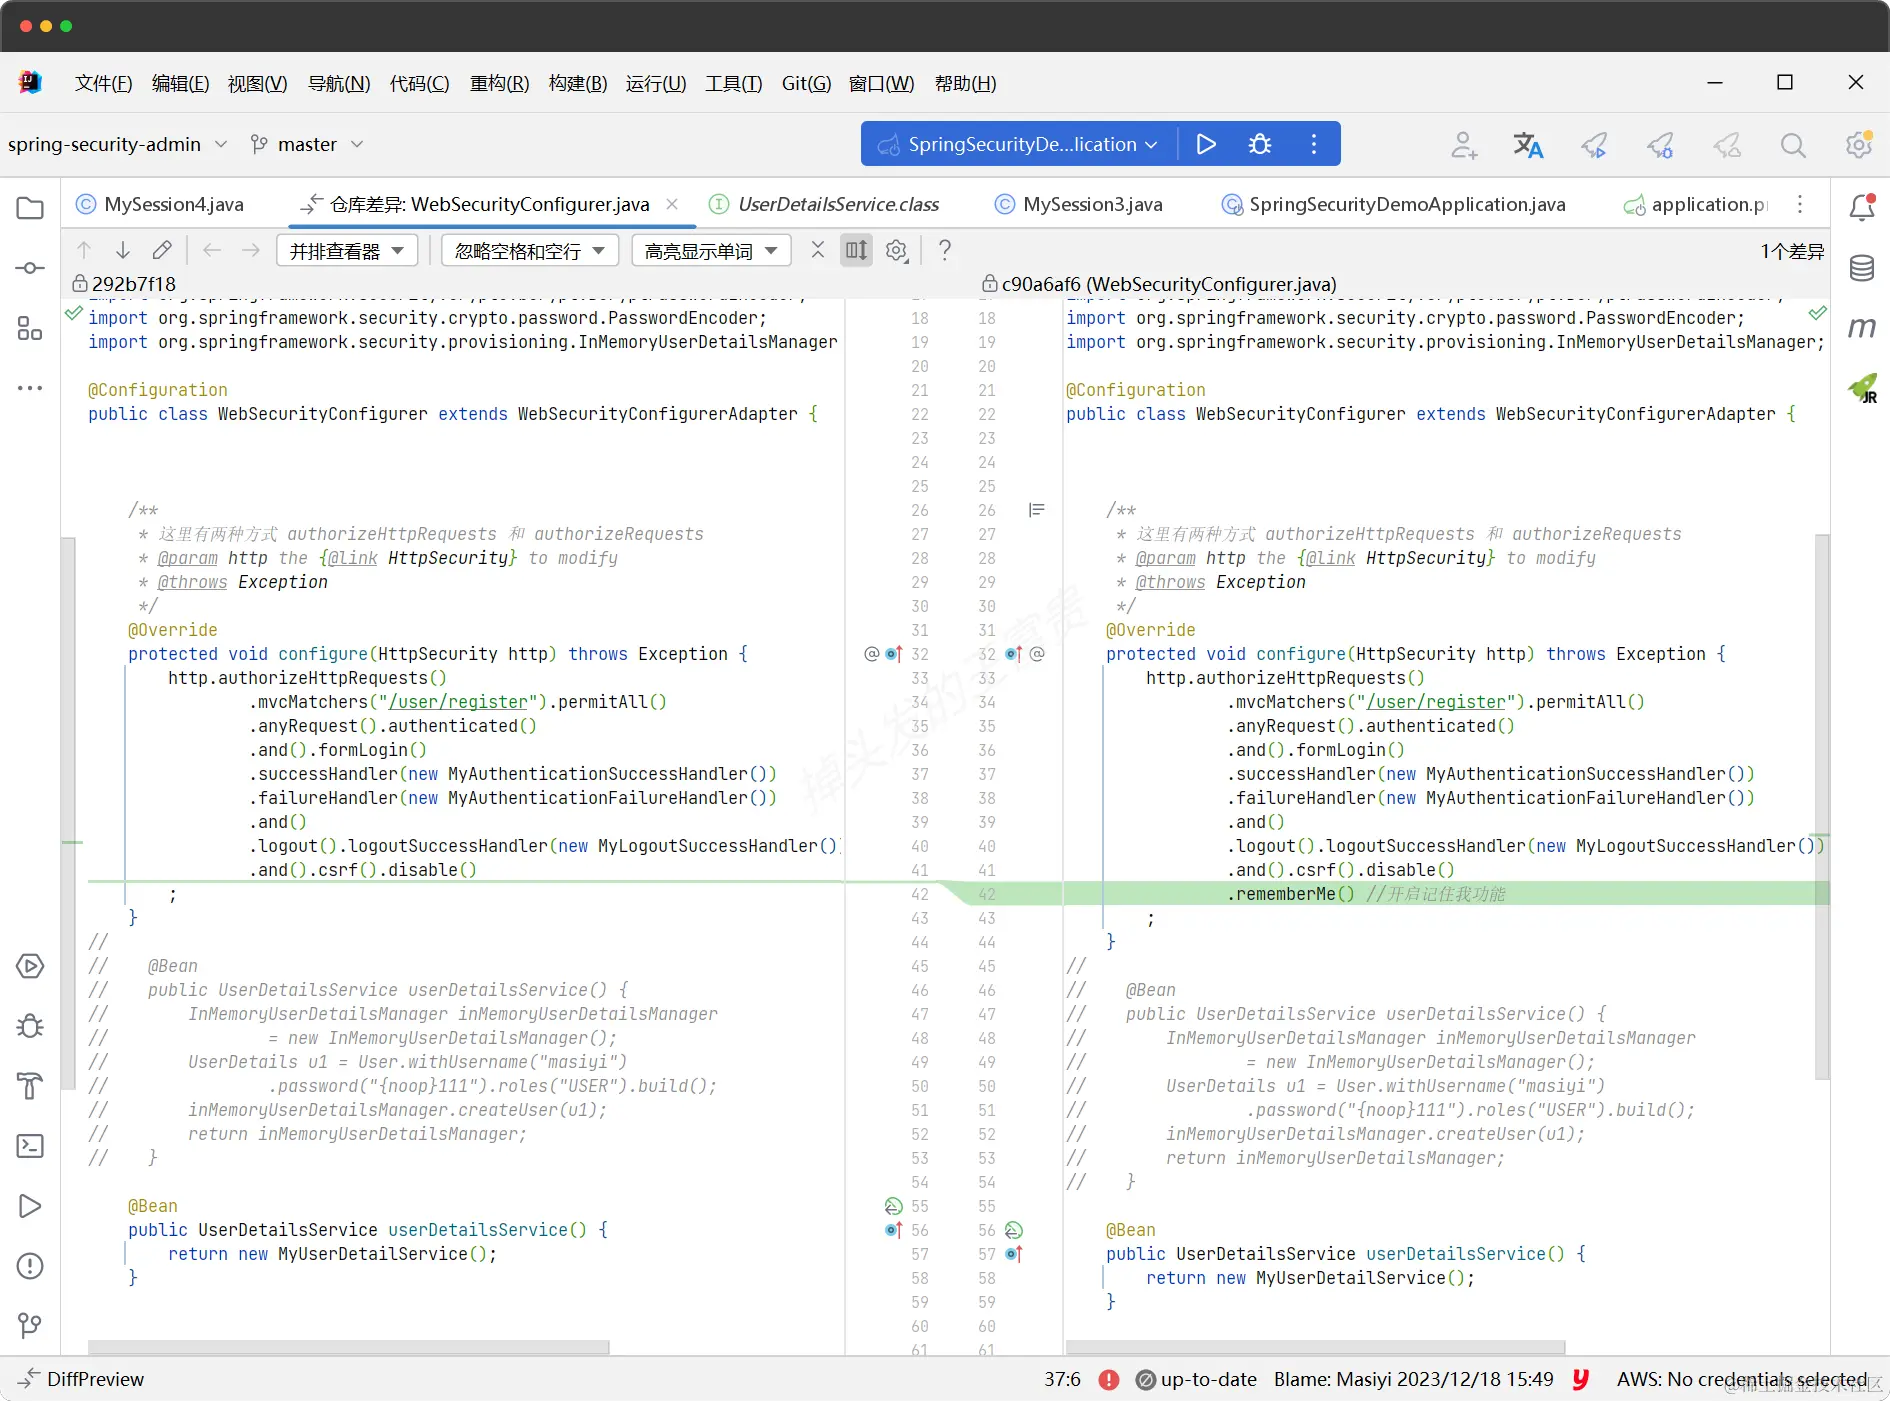The image size is (1890, 1401).
Task: Open the Database tool window
Action: click(x=1862, y=268)
